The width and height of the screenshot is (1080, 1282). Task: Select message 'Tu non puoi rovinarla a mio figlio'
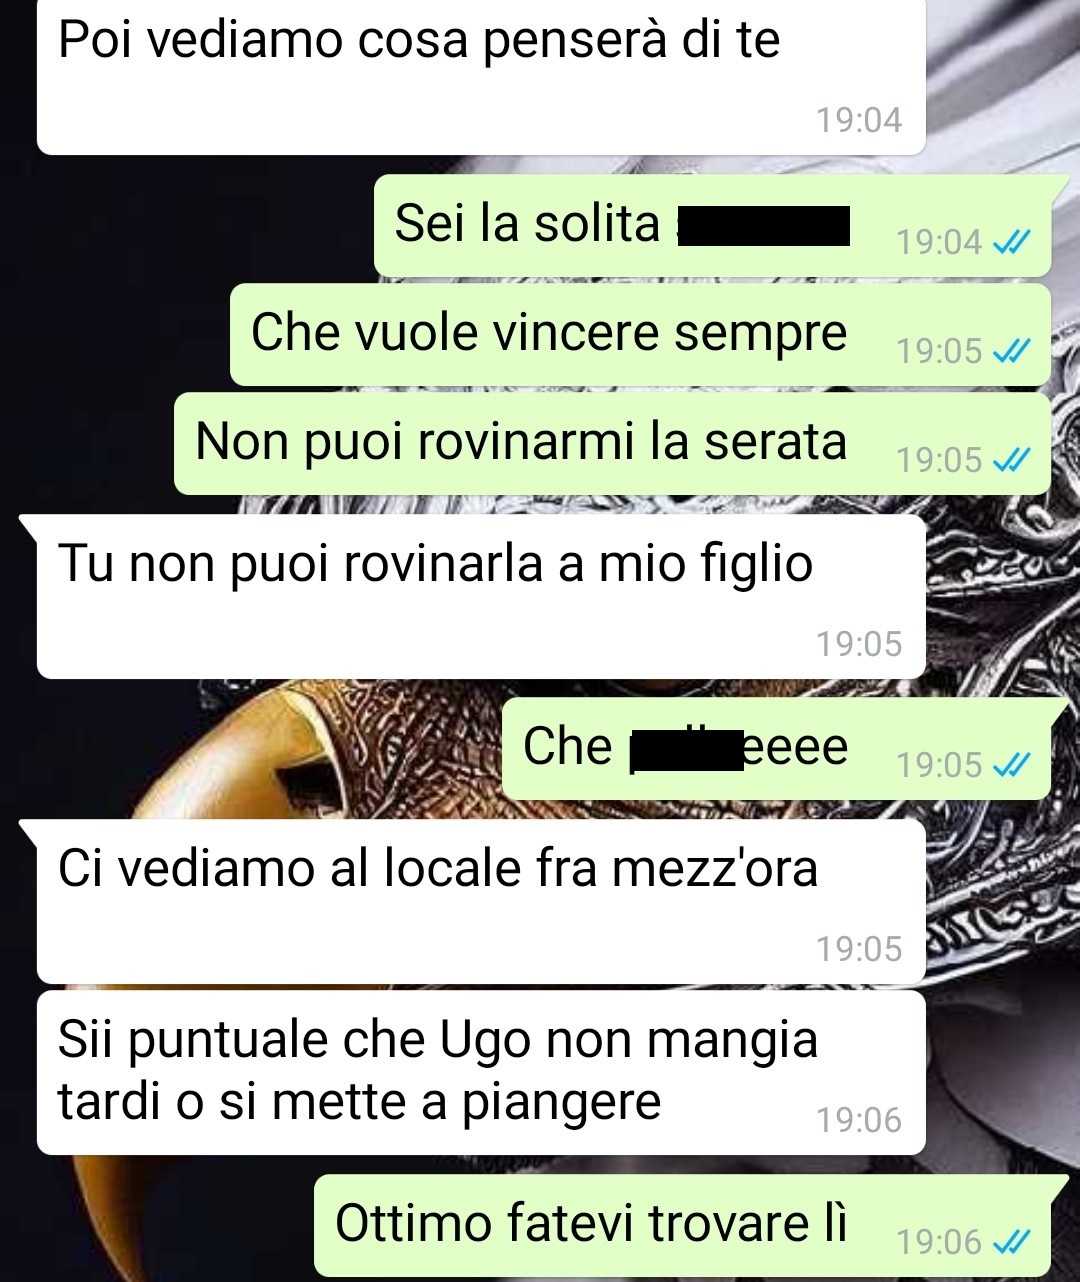tap(481, 597)
